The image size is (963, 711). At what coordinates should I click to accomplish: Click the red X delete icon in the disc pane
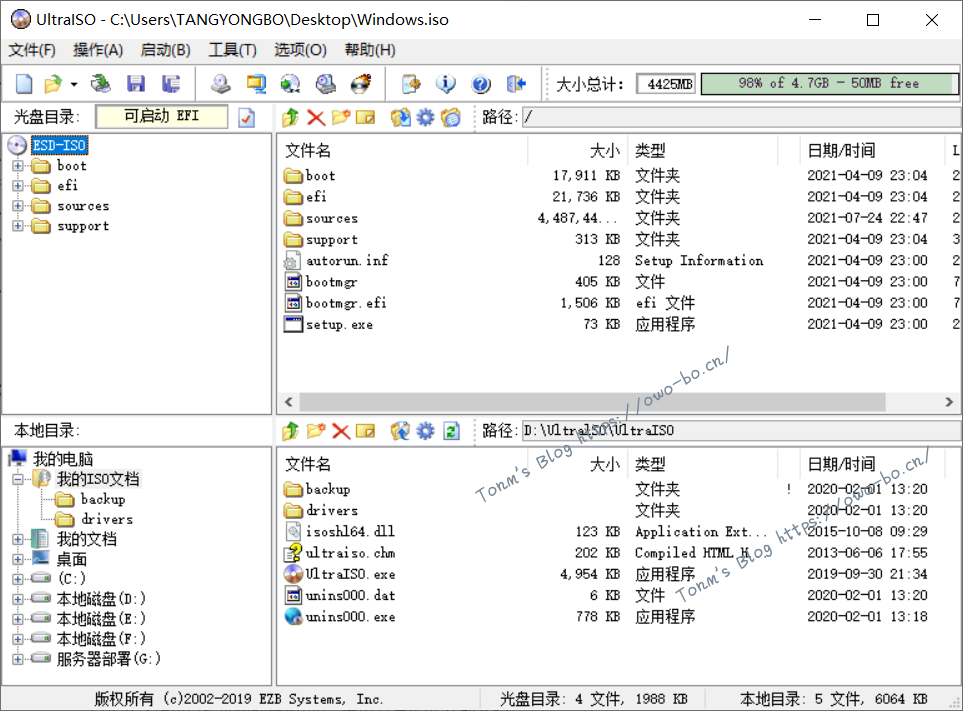click(x=316, y=118)
